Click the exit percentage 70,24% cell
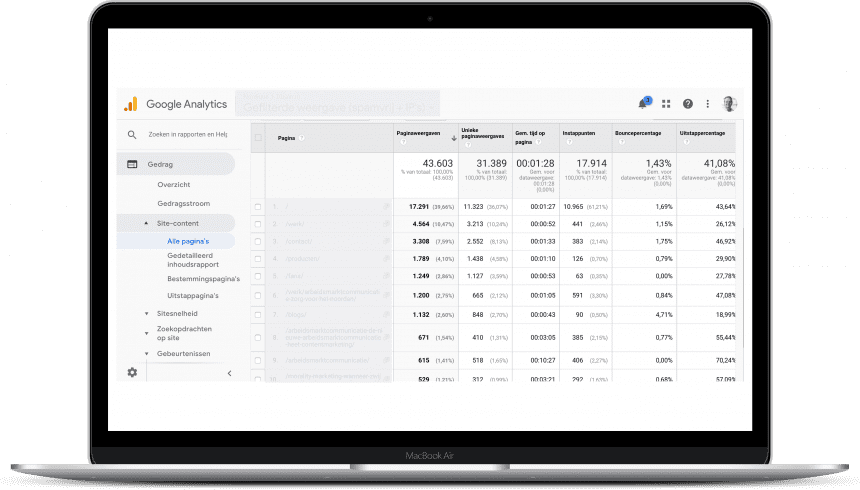860x490 pixels. 726,361
